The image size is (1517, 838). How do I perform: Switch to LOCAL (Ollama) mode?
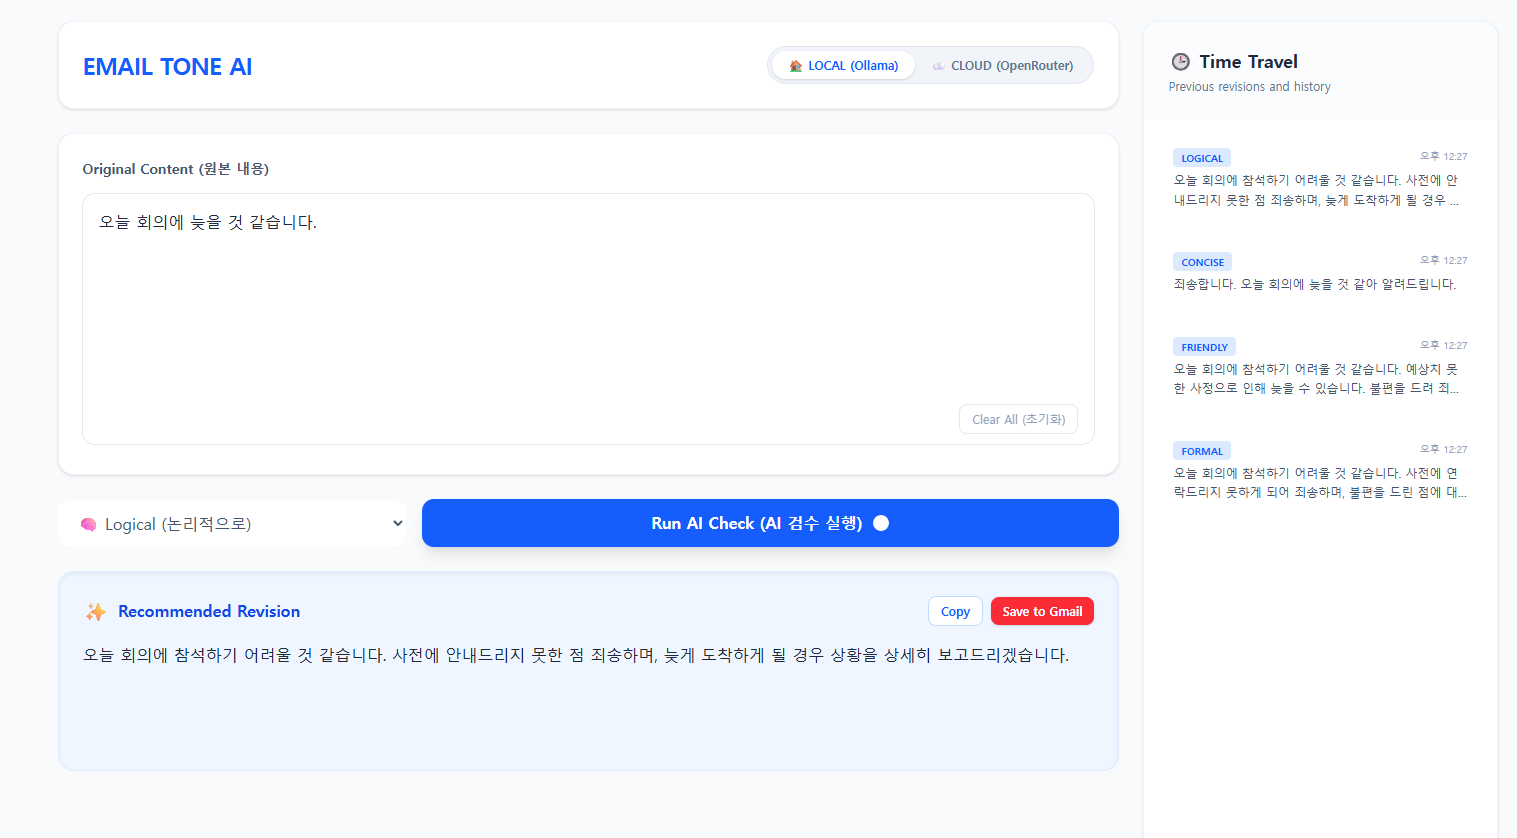pos(843,66)
